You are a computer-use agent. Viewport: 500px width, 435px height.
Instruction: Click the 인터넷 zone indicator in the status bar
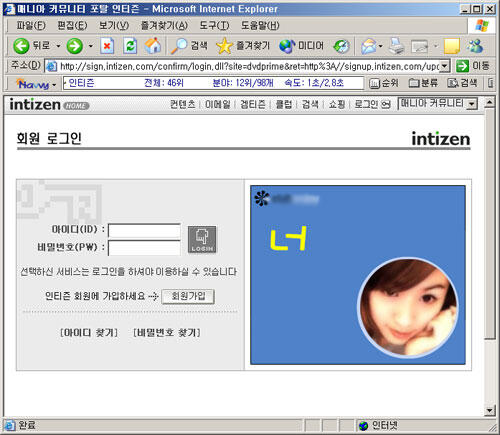tap(378, 425)
